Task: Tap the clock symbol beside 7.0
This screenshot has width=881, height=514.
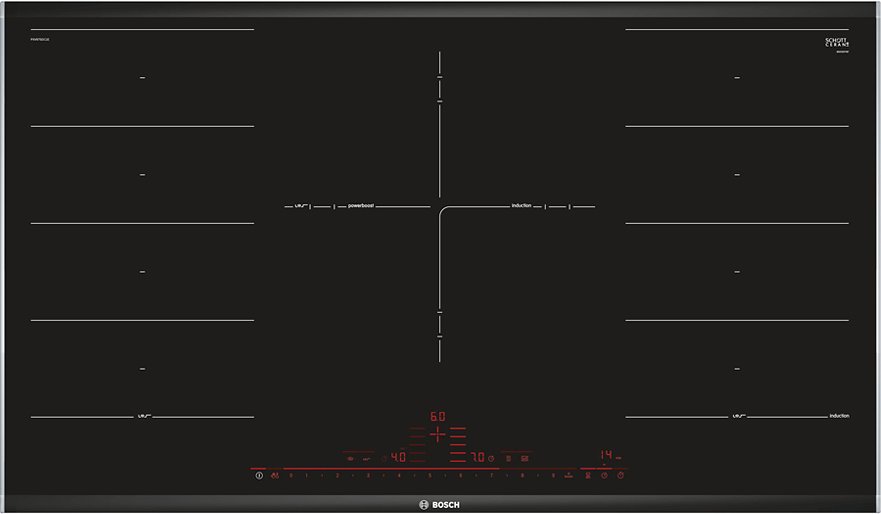Action: tap(491, 458)
